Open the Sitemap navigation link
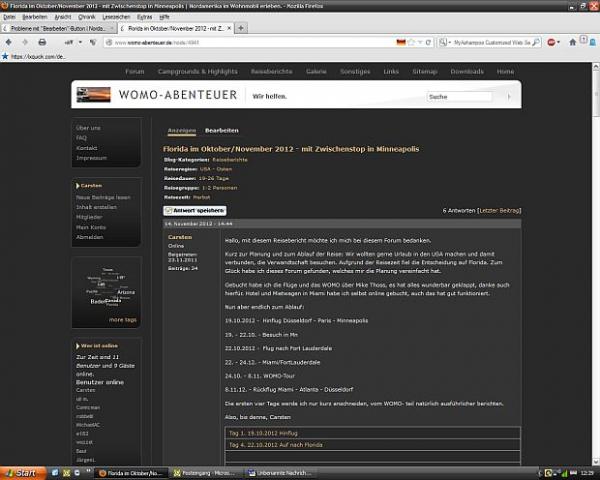This screenshot has height=480, width=600. coord(425,72)
